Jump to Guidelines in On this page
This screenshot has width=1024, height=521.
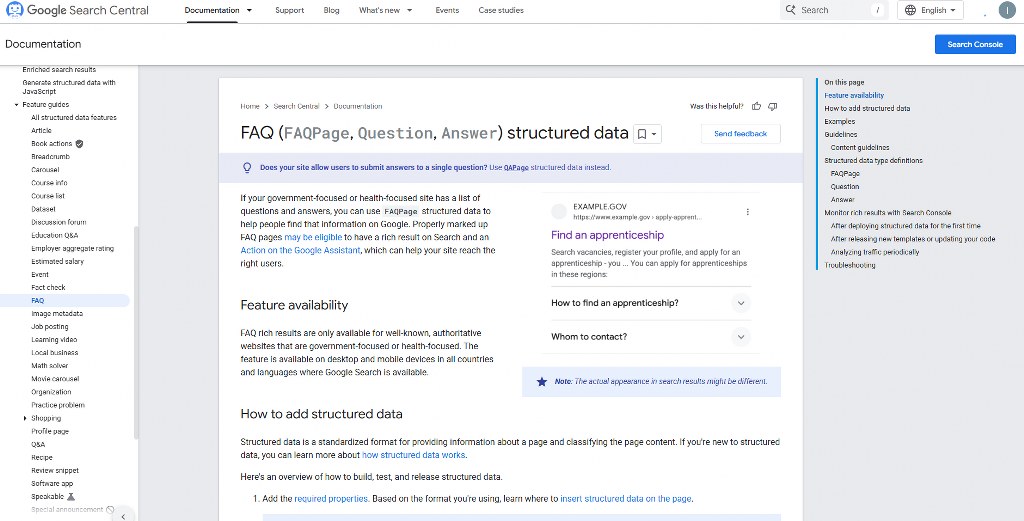[x=841, y=134]
